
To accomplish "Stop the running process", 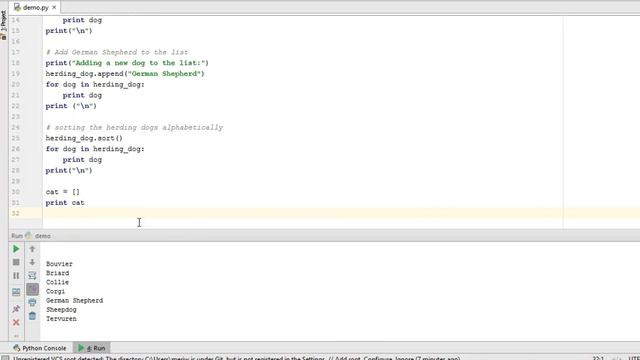I will click(16, 262).
